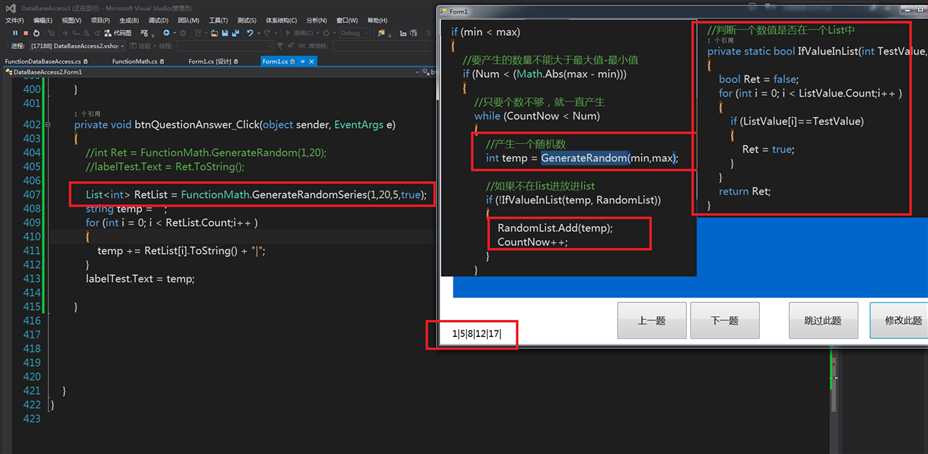Click the 跳过此题 button in Form1
The image size is (928, 454).
point(823,320)
